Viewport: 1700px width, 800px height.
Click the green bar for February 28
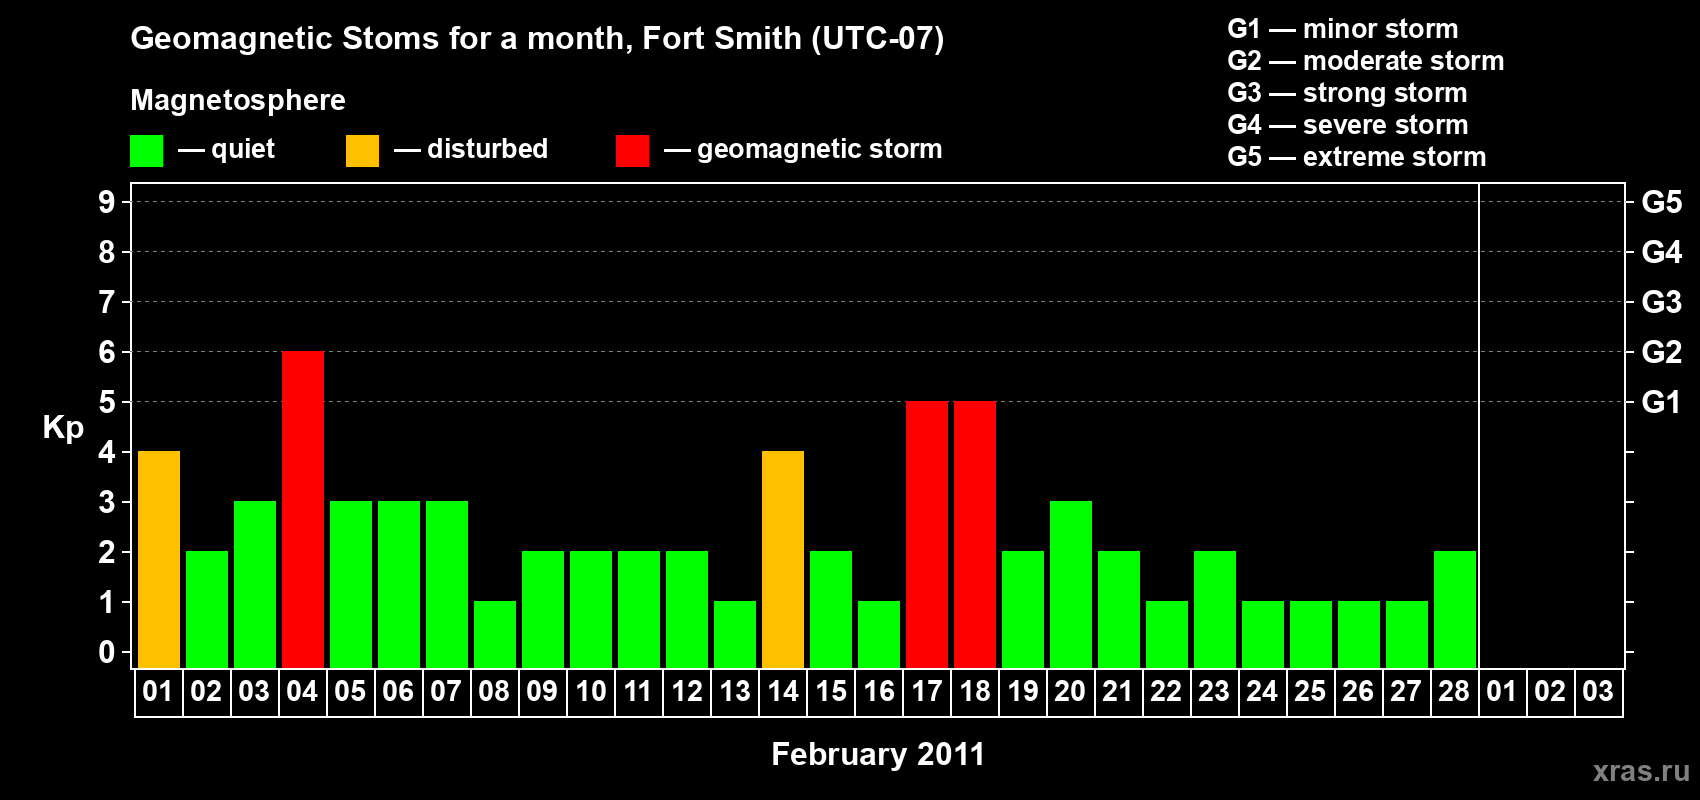1455,609
